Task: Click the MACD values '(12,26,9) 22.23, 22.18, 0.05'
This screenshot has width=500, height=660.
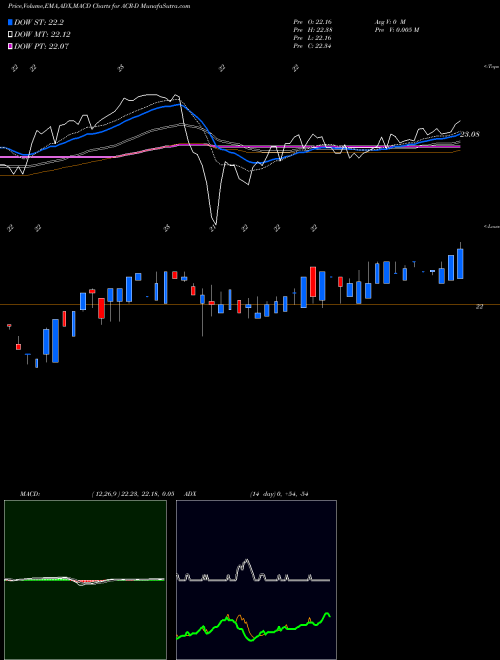Action: pyautogui.click(x=133, y=494)
